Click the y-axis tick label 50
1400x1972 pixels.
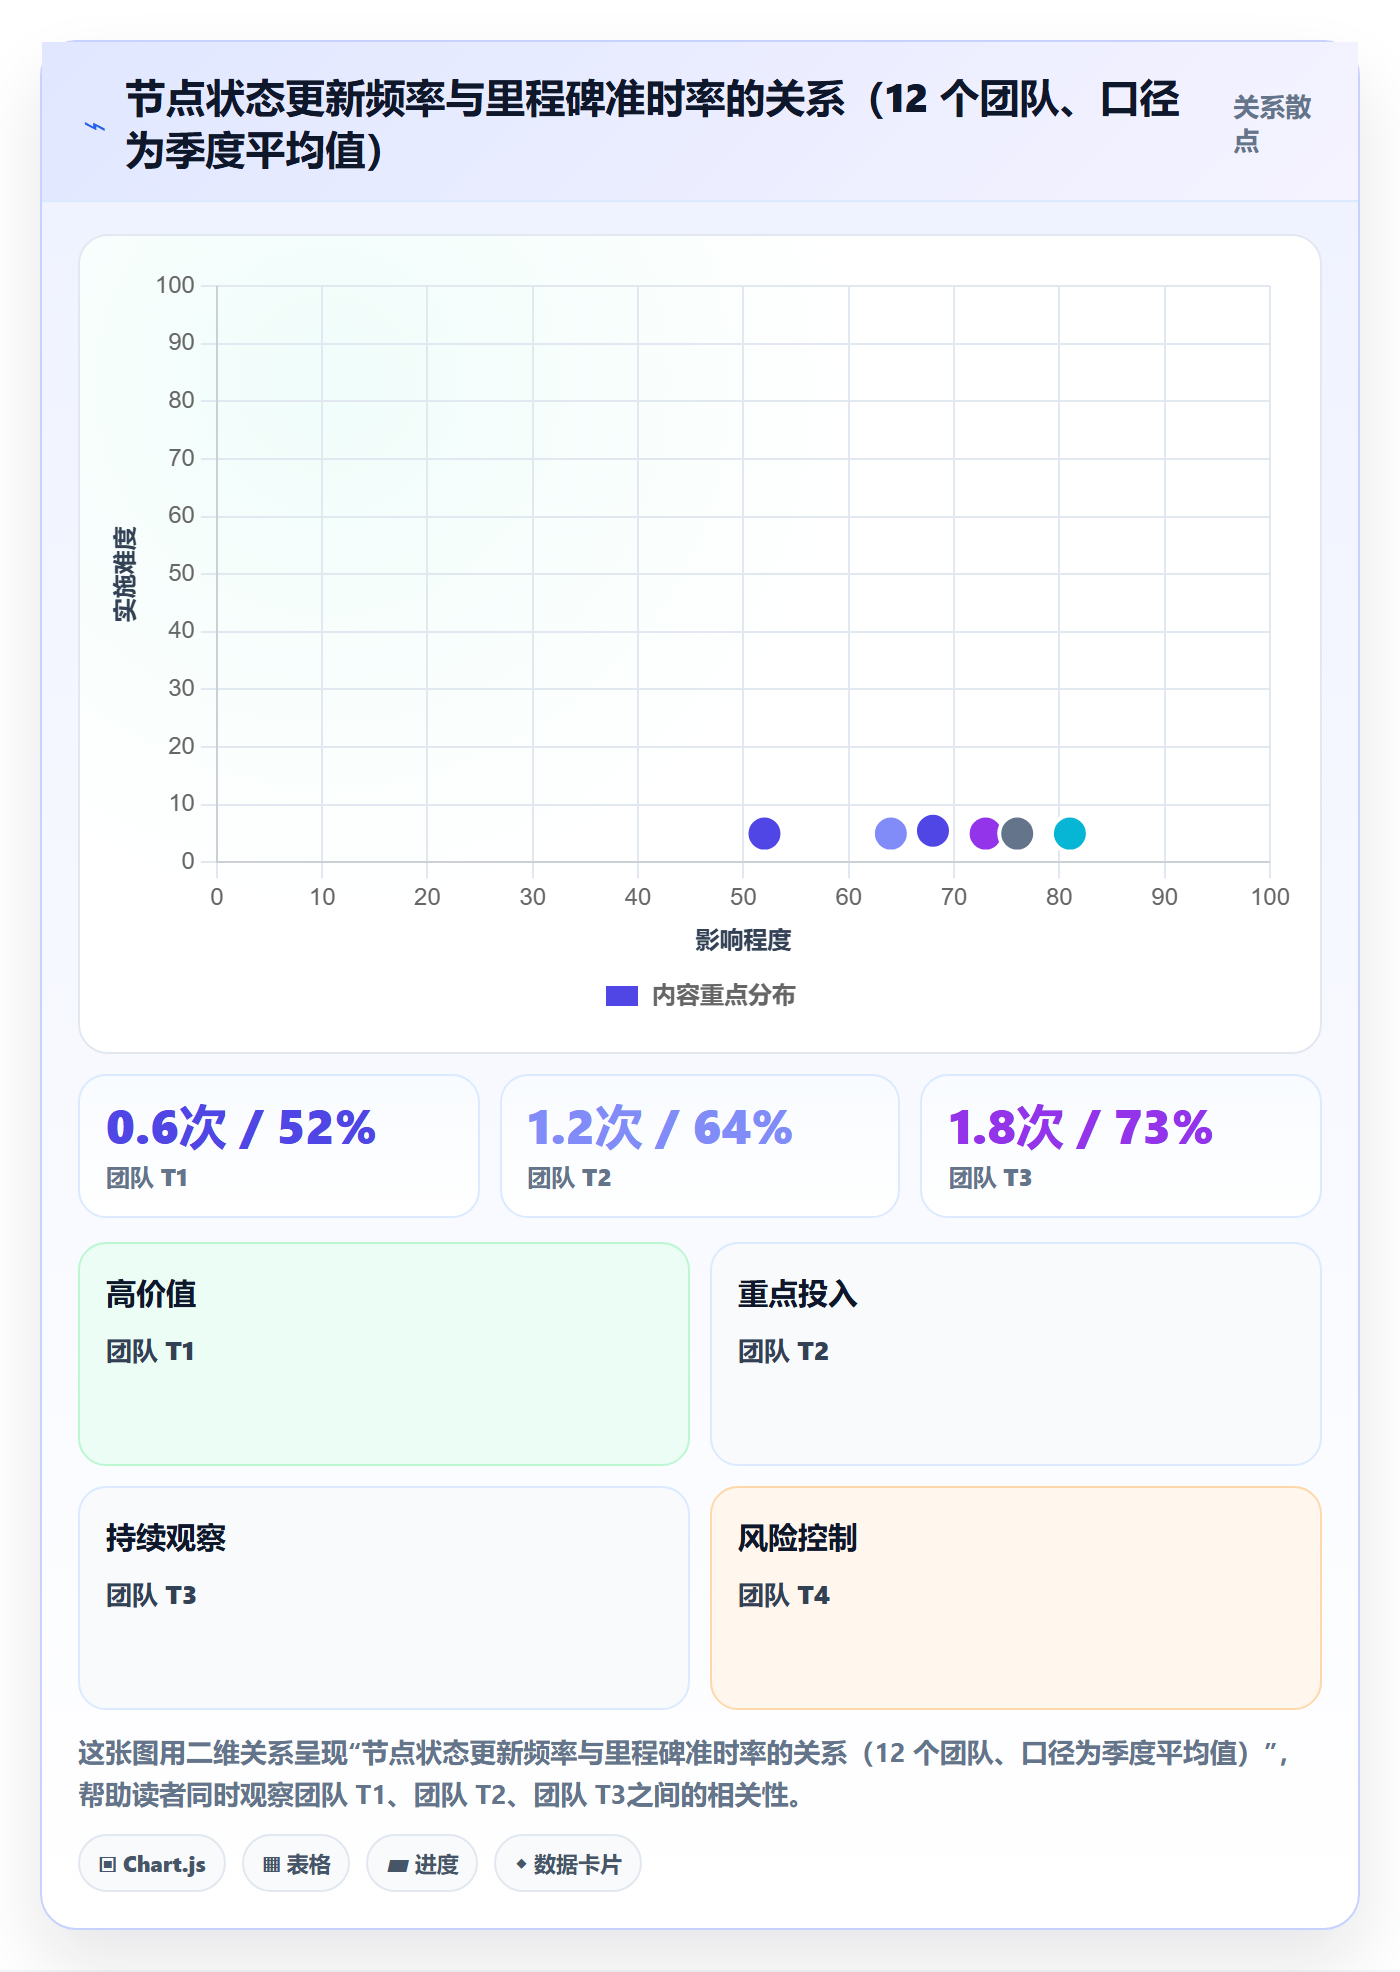[181, 573]
